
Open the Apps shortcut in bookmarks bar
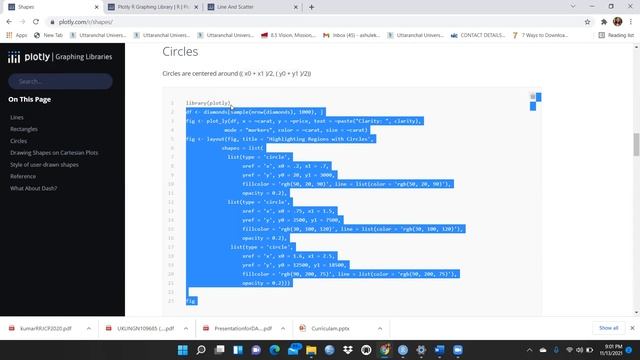(17, 36)
